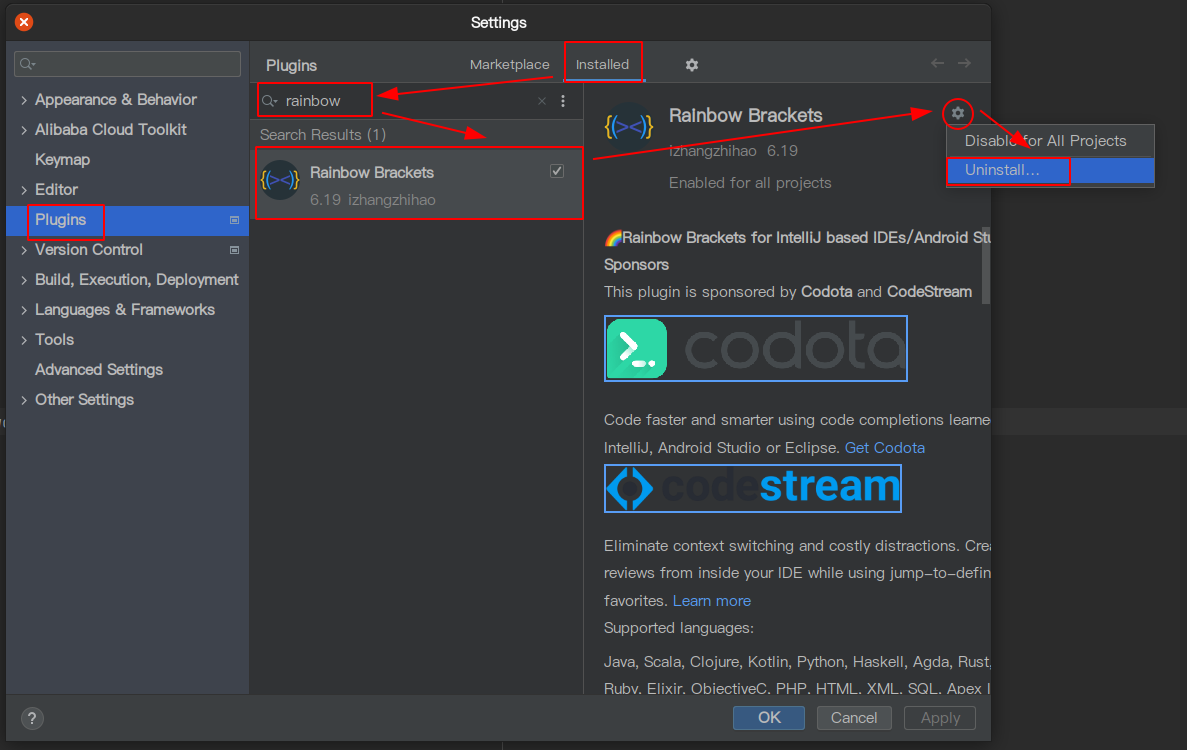Open the Learn more link

point(712,601)
